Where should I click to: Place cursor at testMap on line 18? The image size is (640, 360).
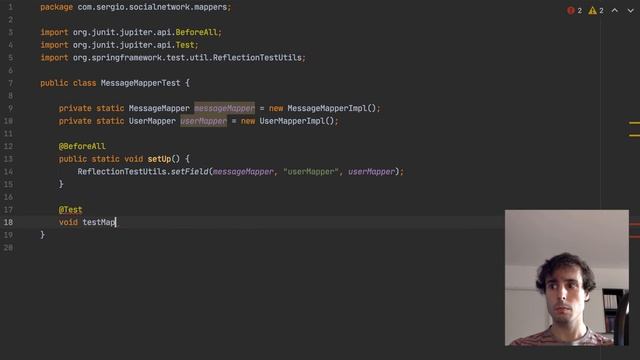99,222
